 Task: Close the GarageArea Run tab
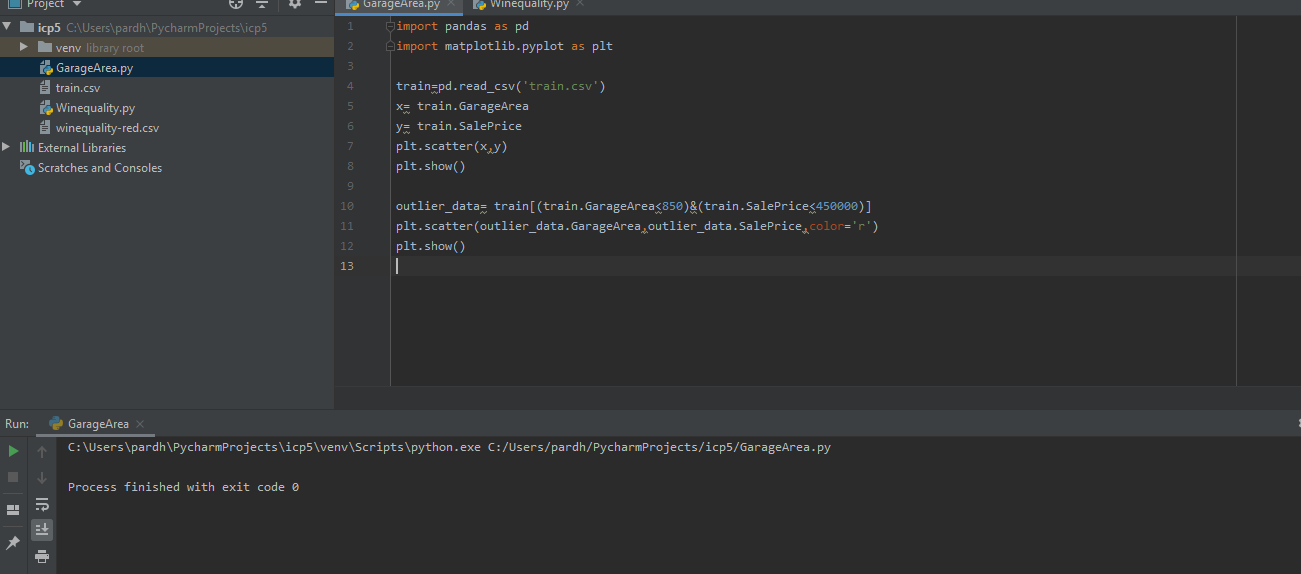point(140,424)
